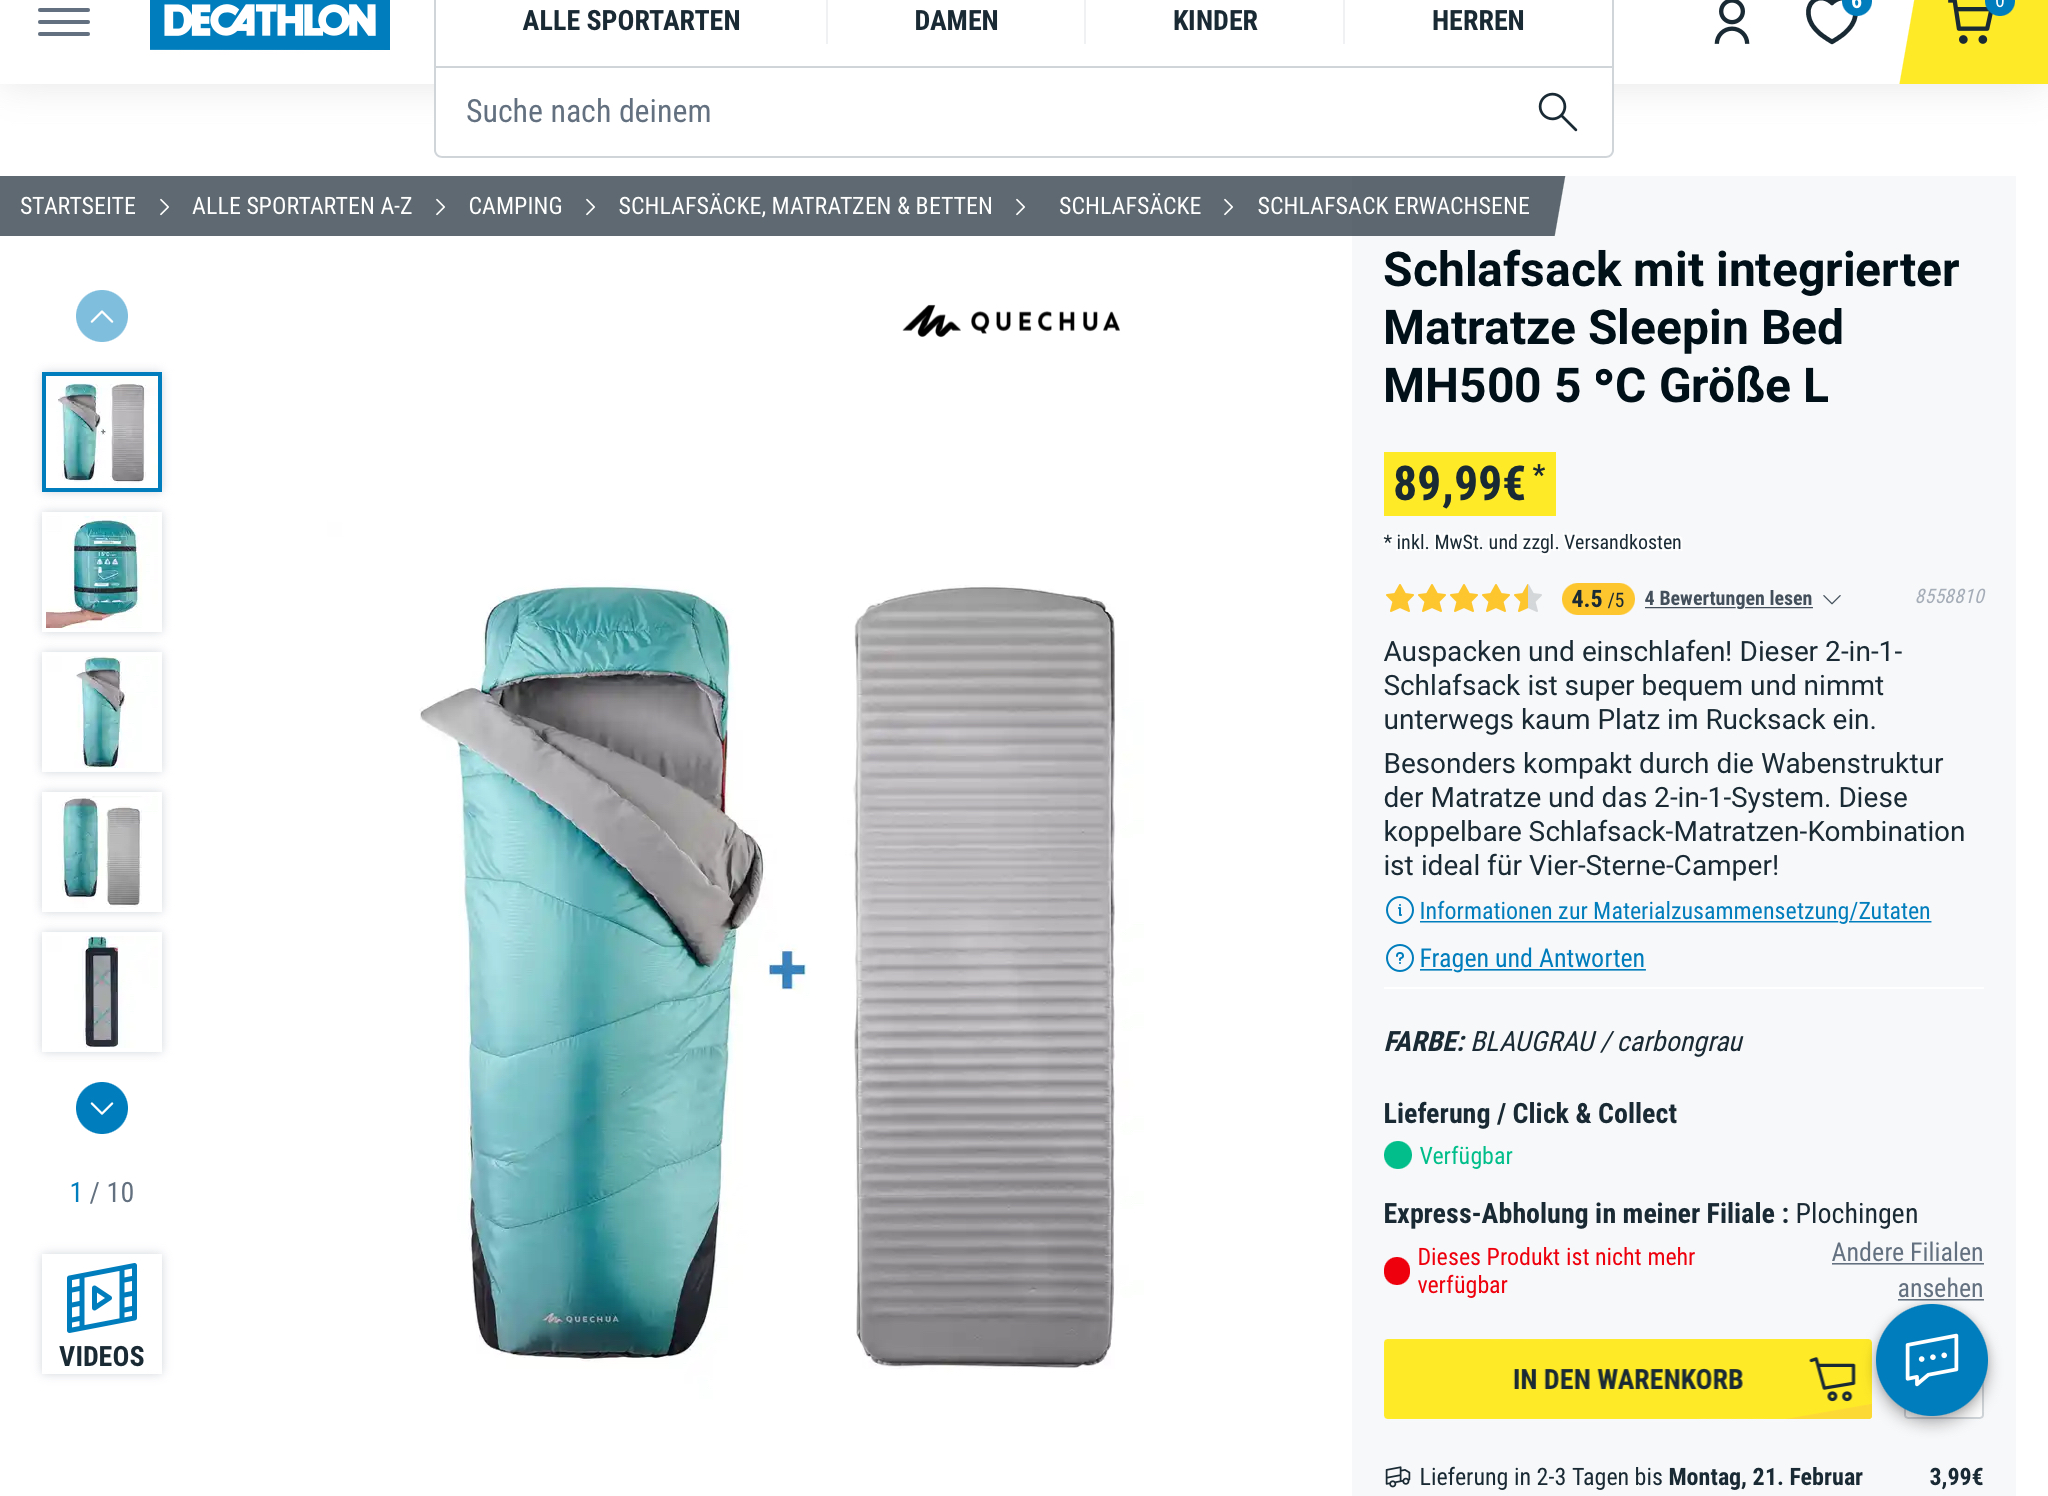Open the chat bubble icon

[1931, 1359]
